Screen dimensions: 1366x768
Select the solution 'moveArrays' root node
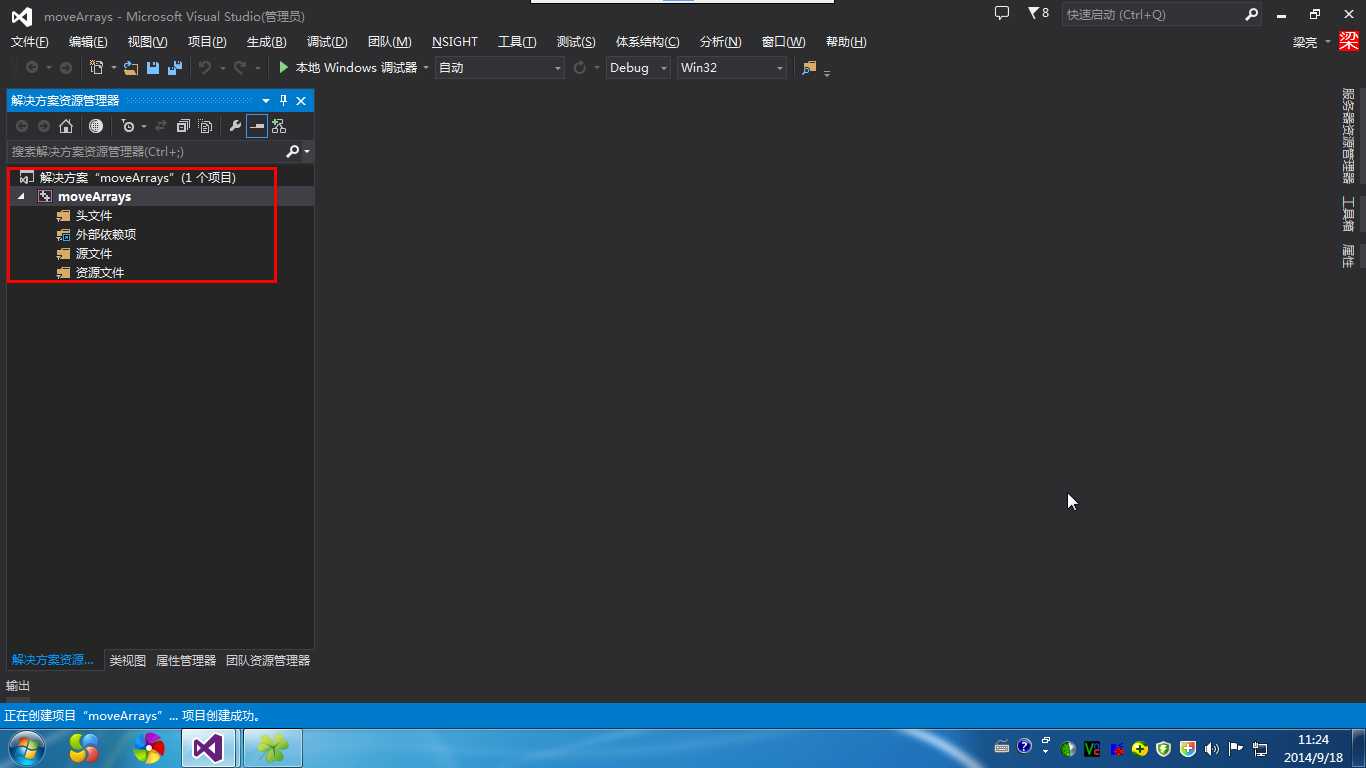pyautogui.click(x=138, y=177)
